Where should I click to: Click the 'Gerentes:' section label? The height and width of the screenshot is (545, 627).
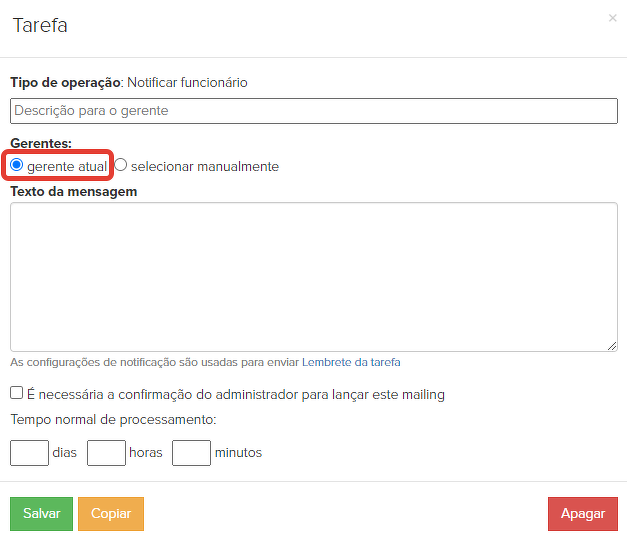point(40,144)
